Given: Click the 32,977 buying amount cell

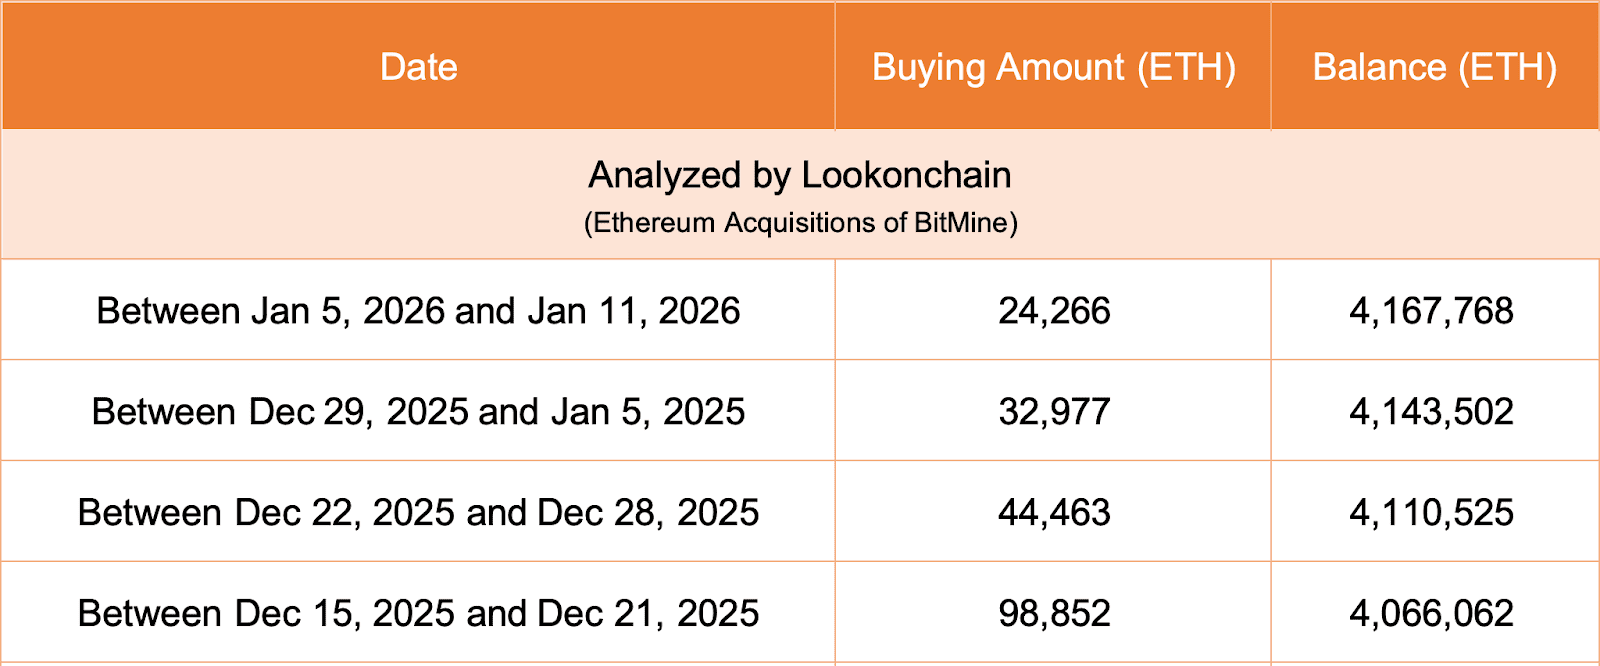Looking at the screenshot, I should coord(1054,412).
